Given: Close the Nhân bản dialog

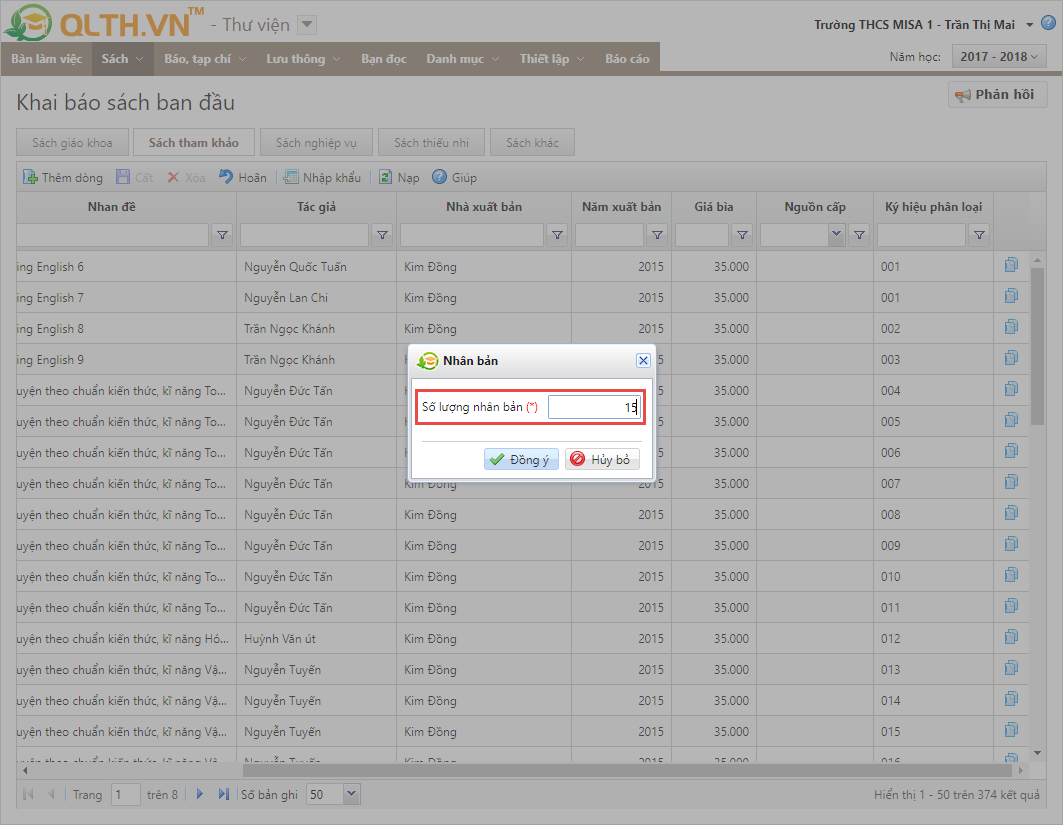Looking at the screenshot, I should click(643, 360).
